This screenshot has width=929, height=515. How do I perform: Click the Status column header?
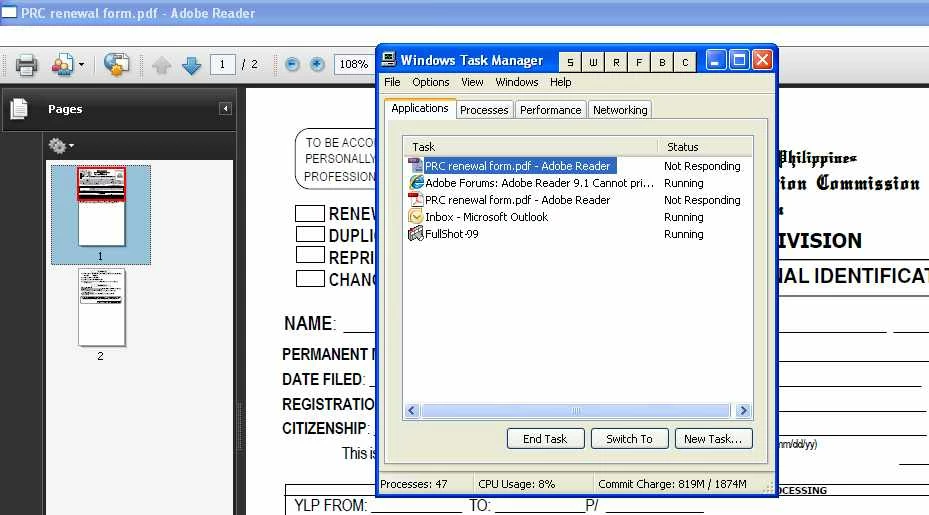[x=706, y=146]
